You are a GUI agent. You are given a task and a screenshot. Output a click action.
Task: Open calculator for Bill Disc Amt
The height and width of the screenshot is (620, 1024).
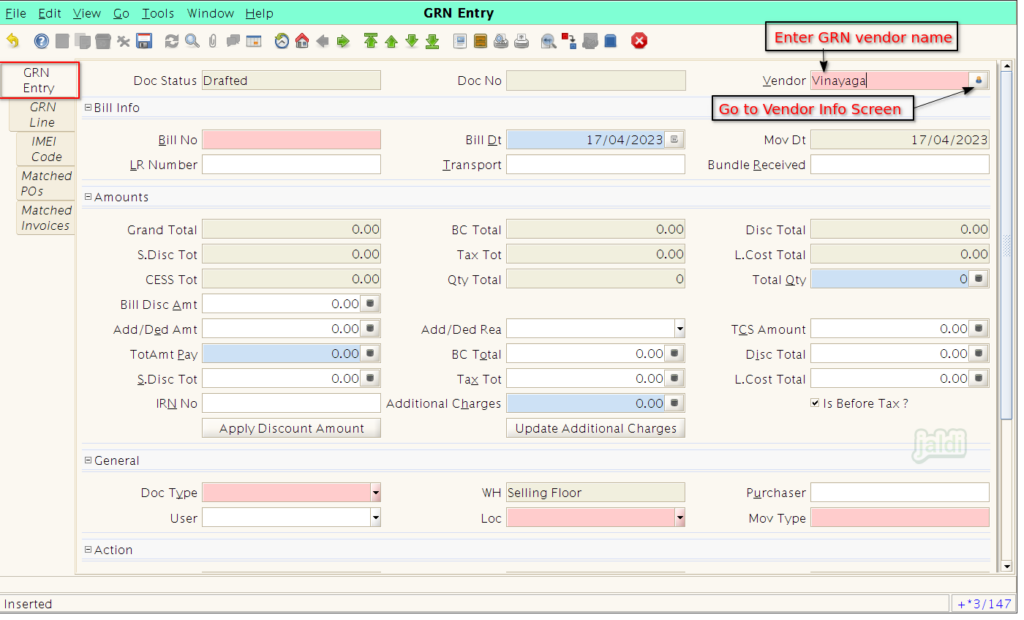(x=370, y=304)
